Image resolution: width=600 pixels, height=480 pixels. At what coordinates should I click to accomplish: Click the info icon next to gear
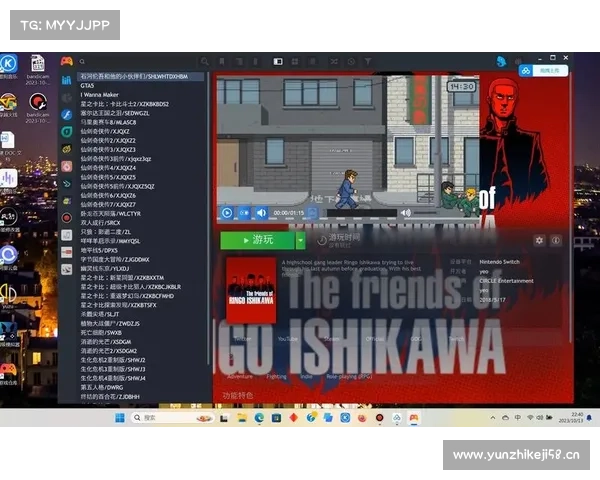556,240
